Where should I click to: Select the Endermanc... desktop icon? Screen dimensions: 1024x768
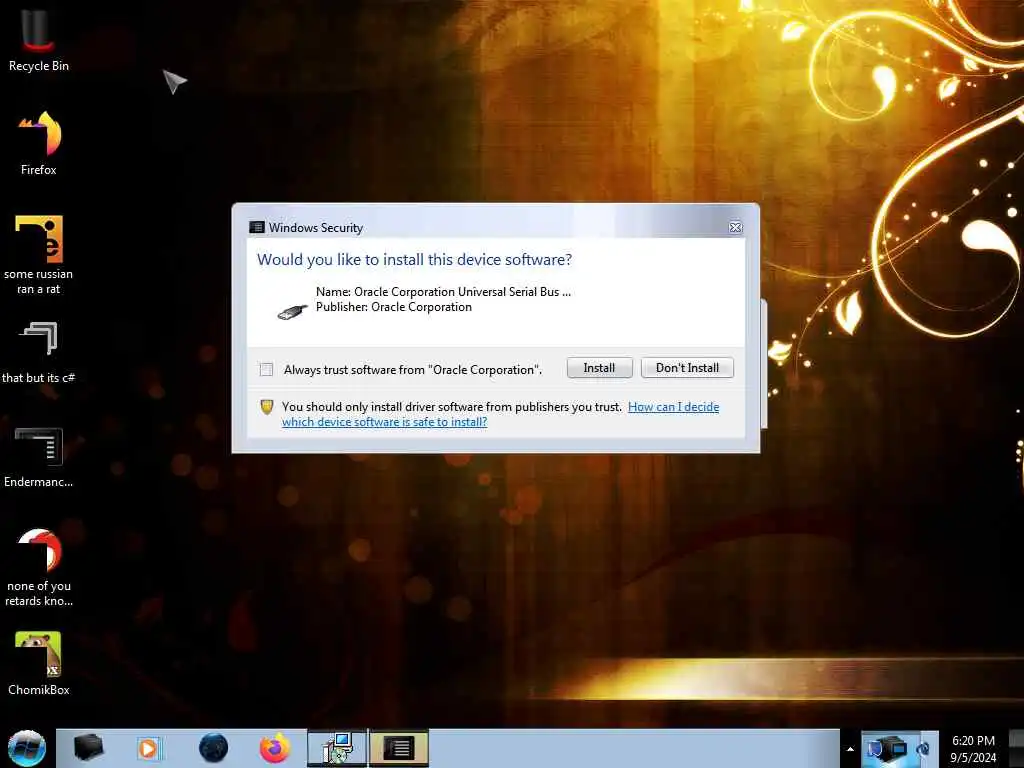(39, 456)
